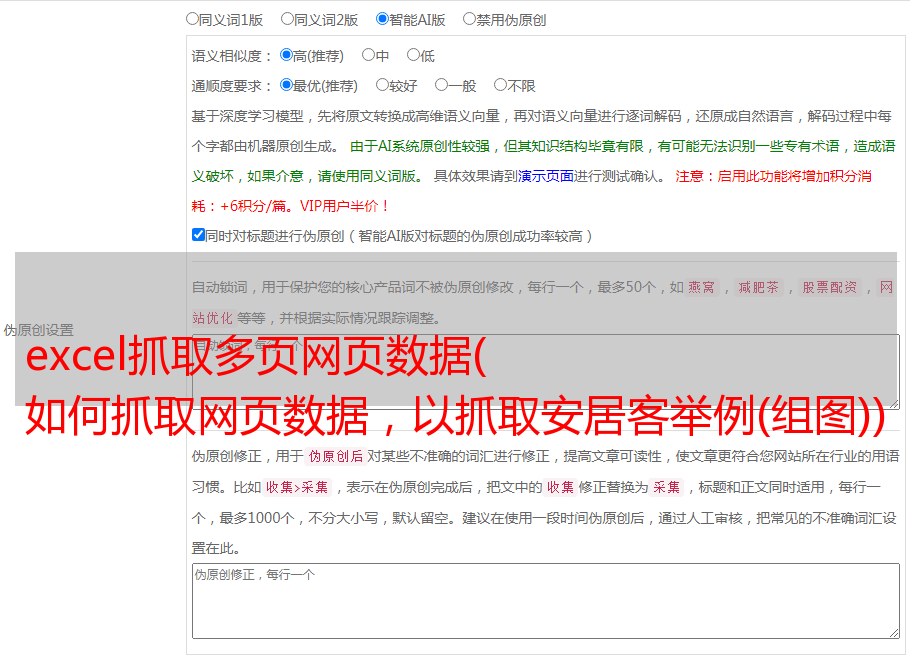The image size is (911, 658).
Task: Set 通顺度要求 to 不限
Action: [x=500, y=85]
